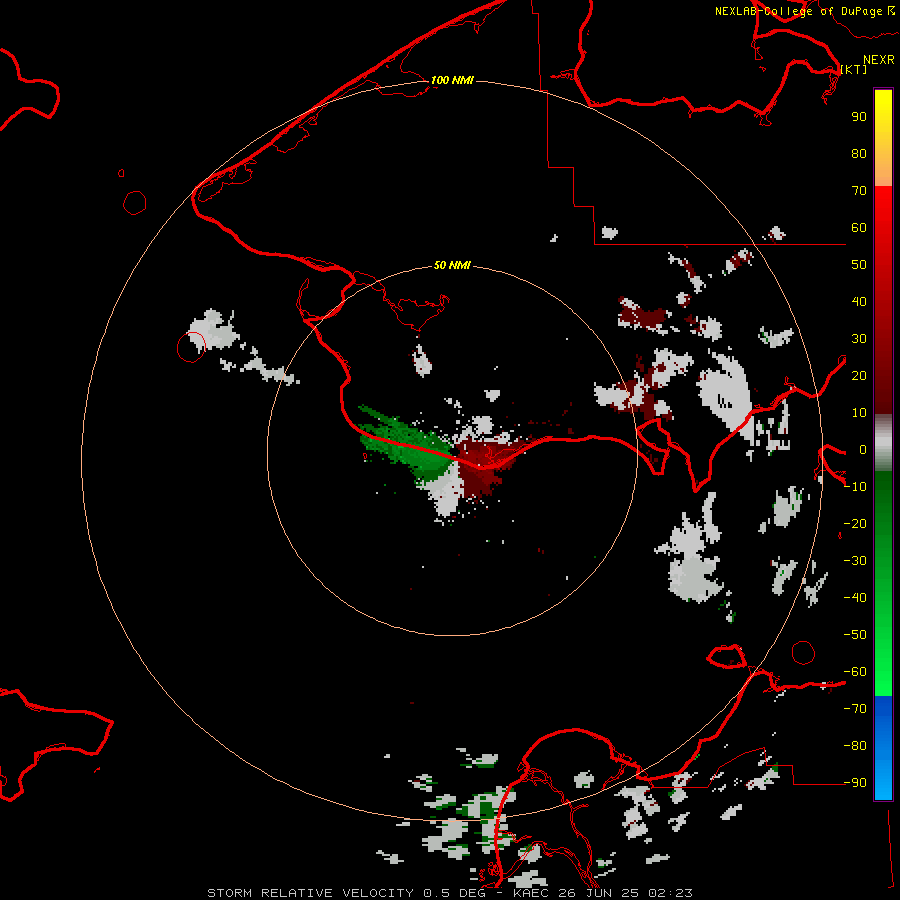Click the STORM RELATIVE VELOCITY caption text

(311, 893)
